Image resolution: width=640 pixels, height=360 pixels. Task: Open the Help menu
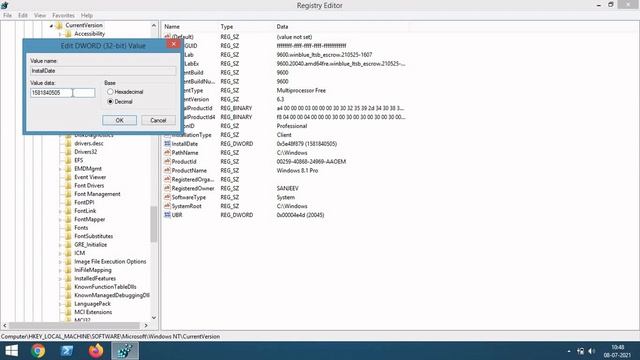point(87,15)
